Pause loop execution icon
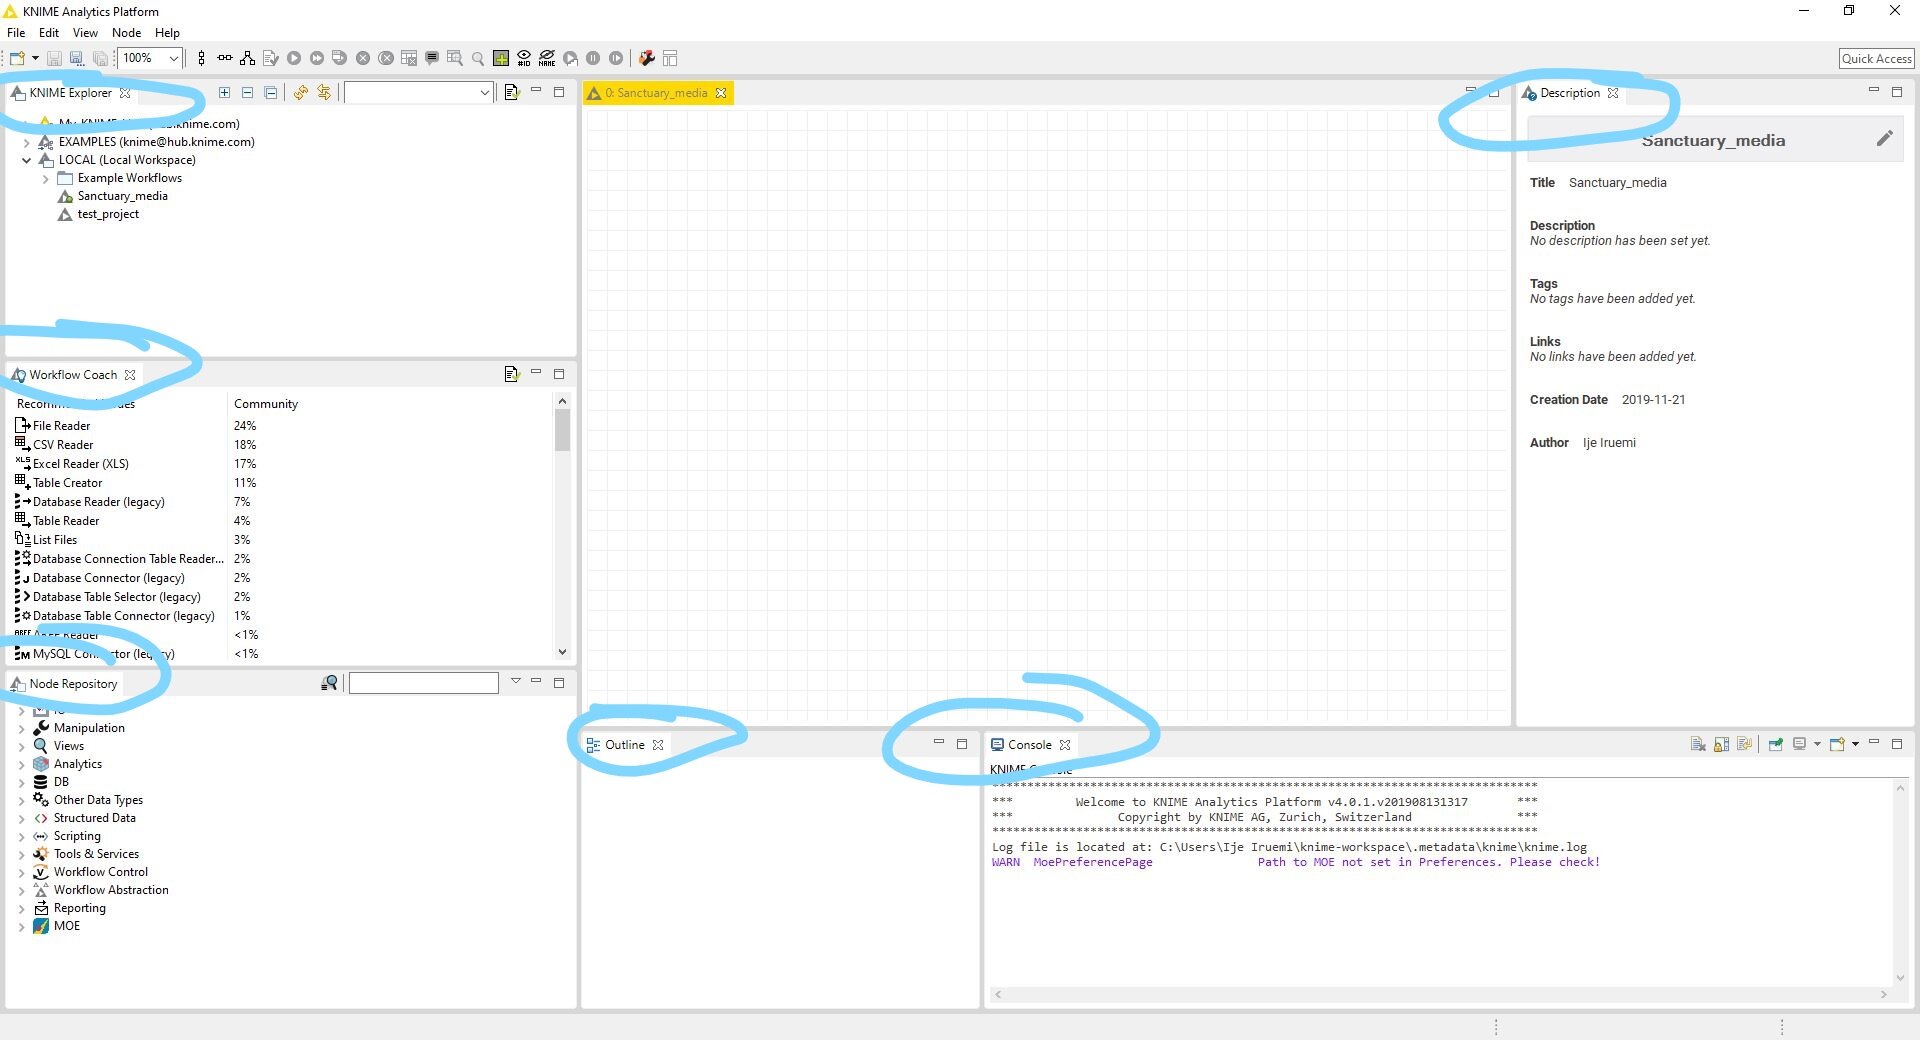This screenshot has height=1040, width=1920. 593,58
